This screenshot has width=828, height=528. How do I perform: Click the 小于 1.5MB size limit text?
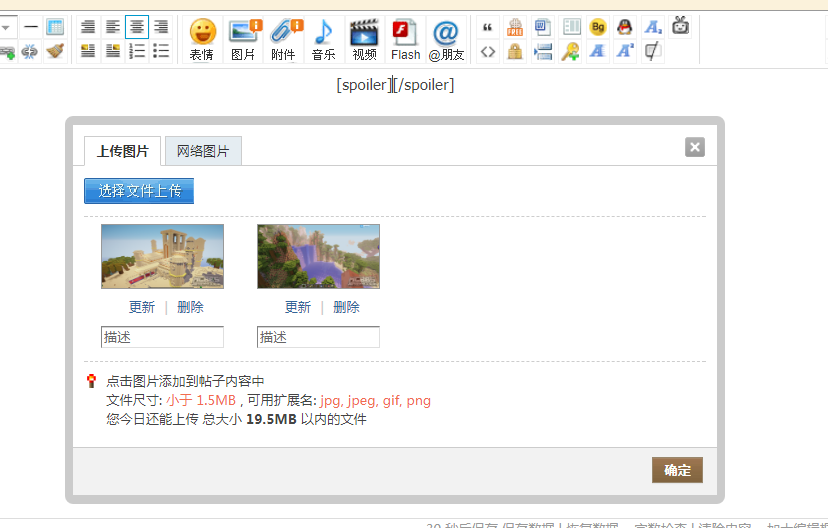coord(201,400)
